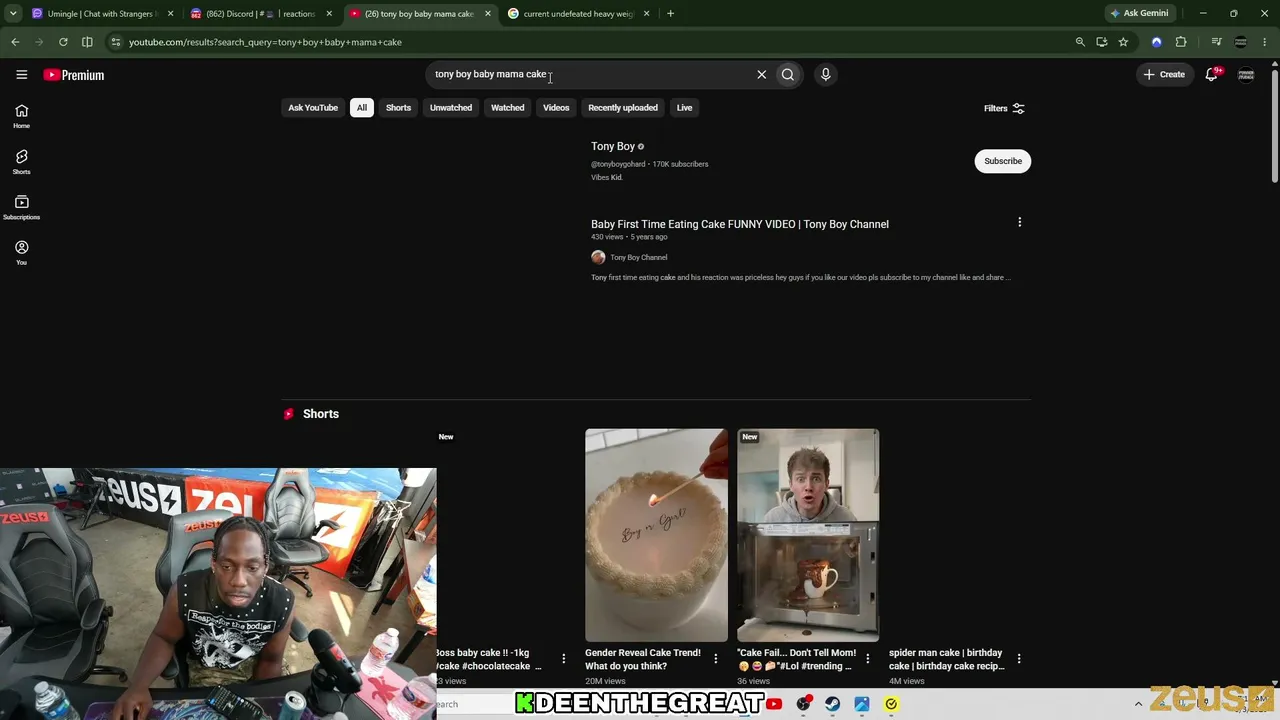Open the YouTube account avatar menu
The width and height of the screenshot is (1280, 720).
click(1246, 74)
